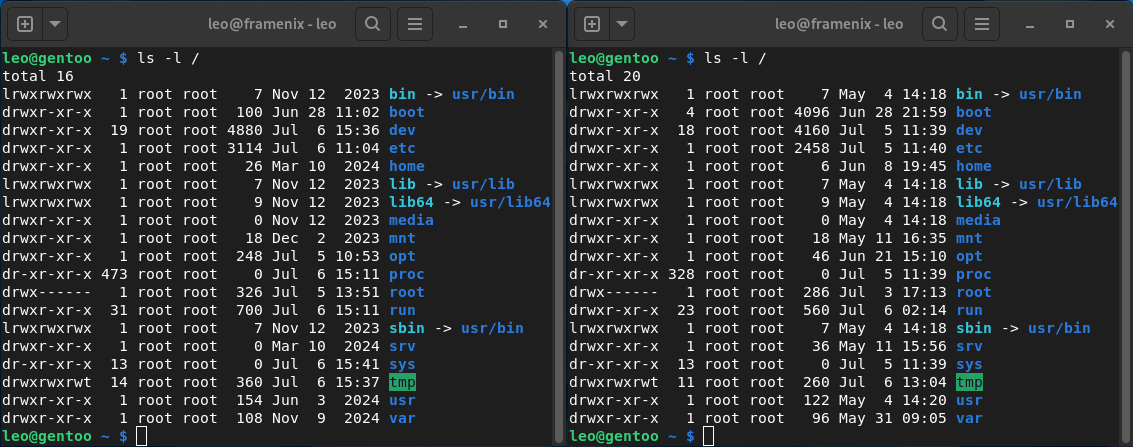The image size is (1133, 447).
Task: Open hamburger menu in right terminal
Action: 981,24
